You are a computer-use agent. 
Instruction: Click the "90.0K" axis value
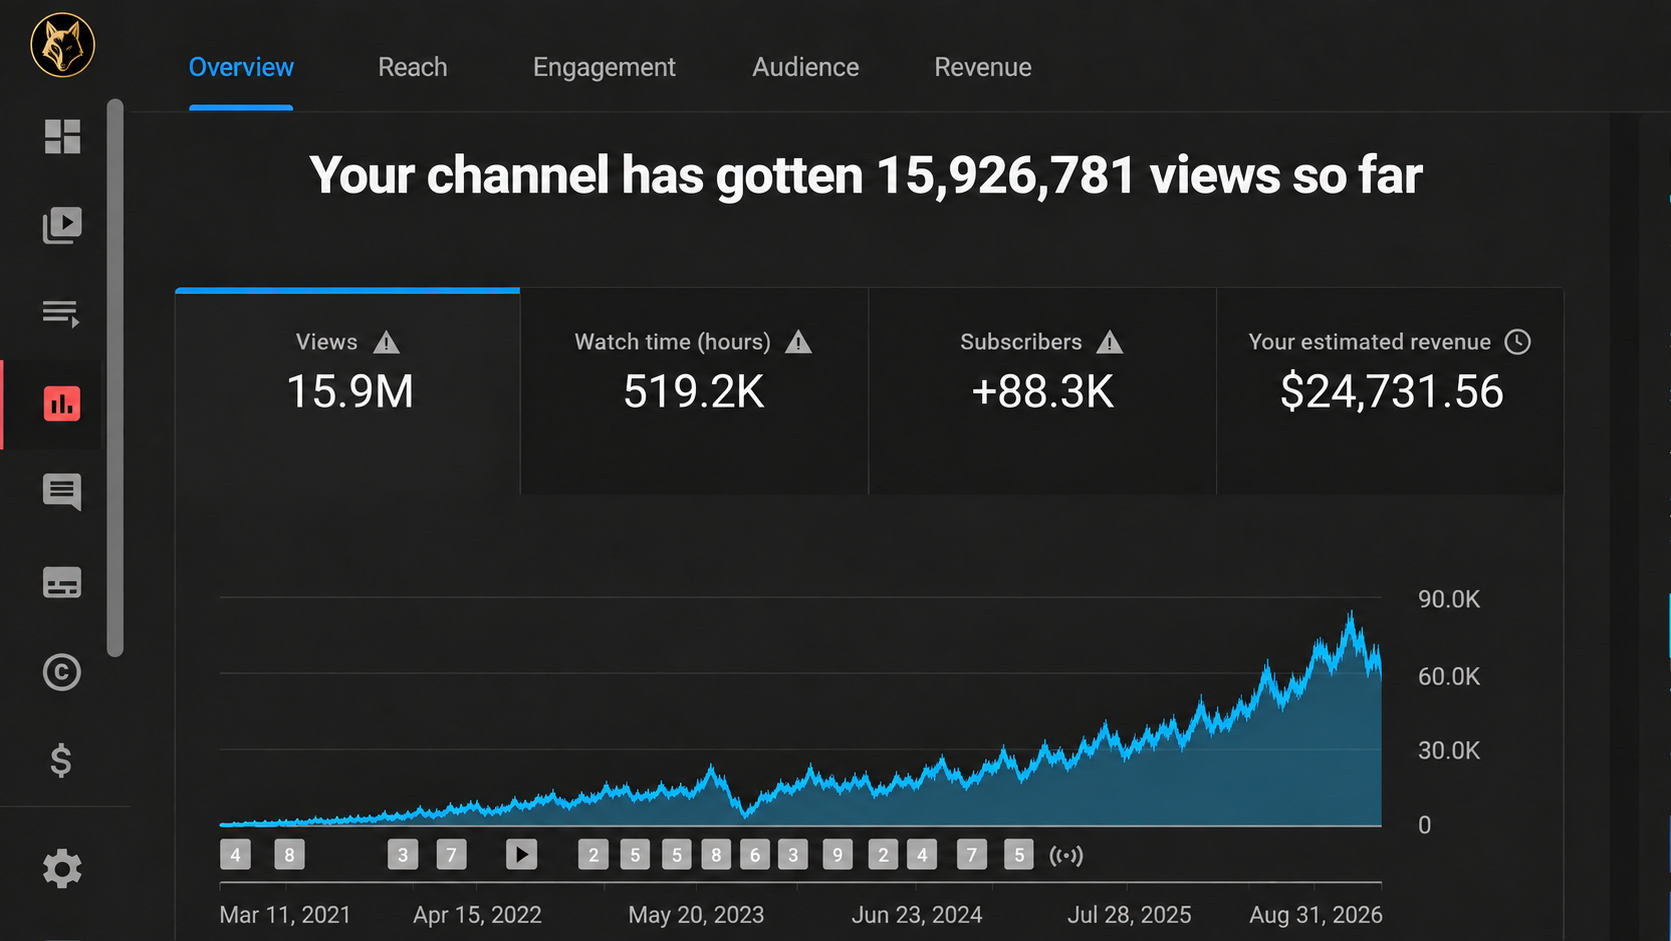click(1449, 599)
